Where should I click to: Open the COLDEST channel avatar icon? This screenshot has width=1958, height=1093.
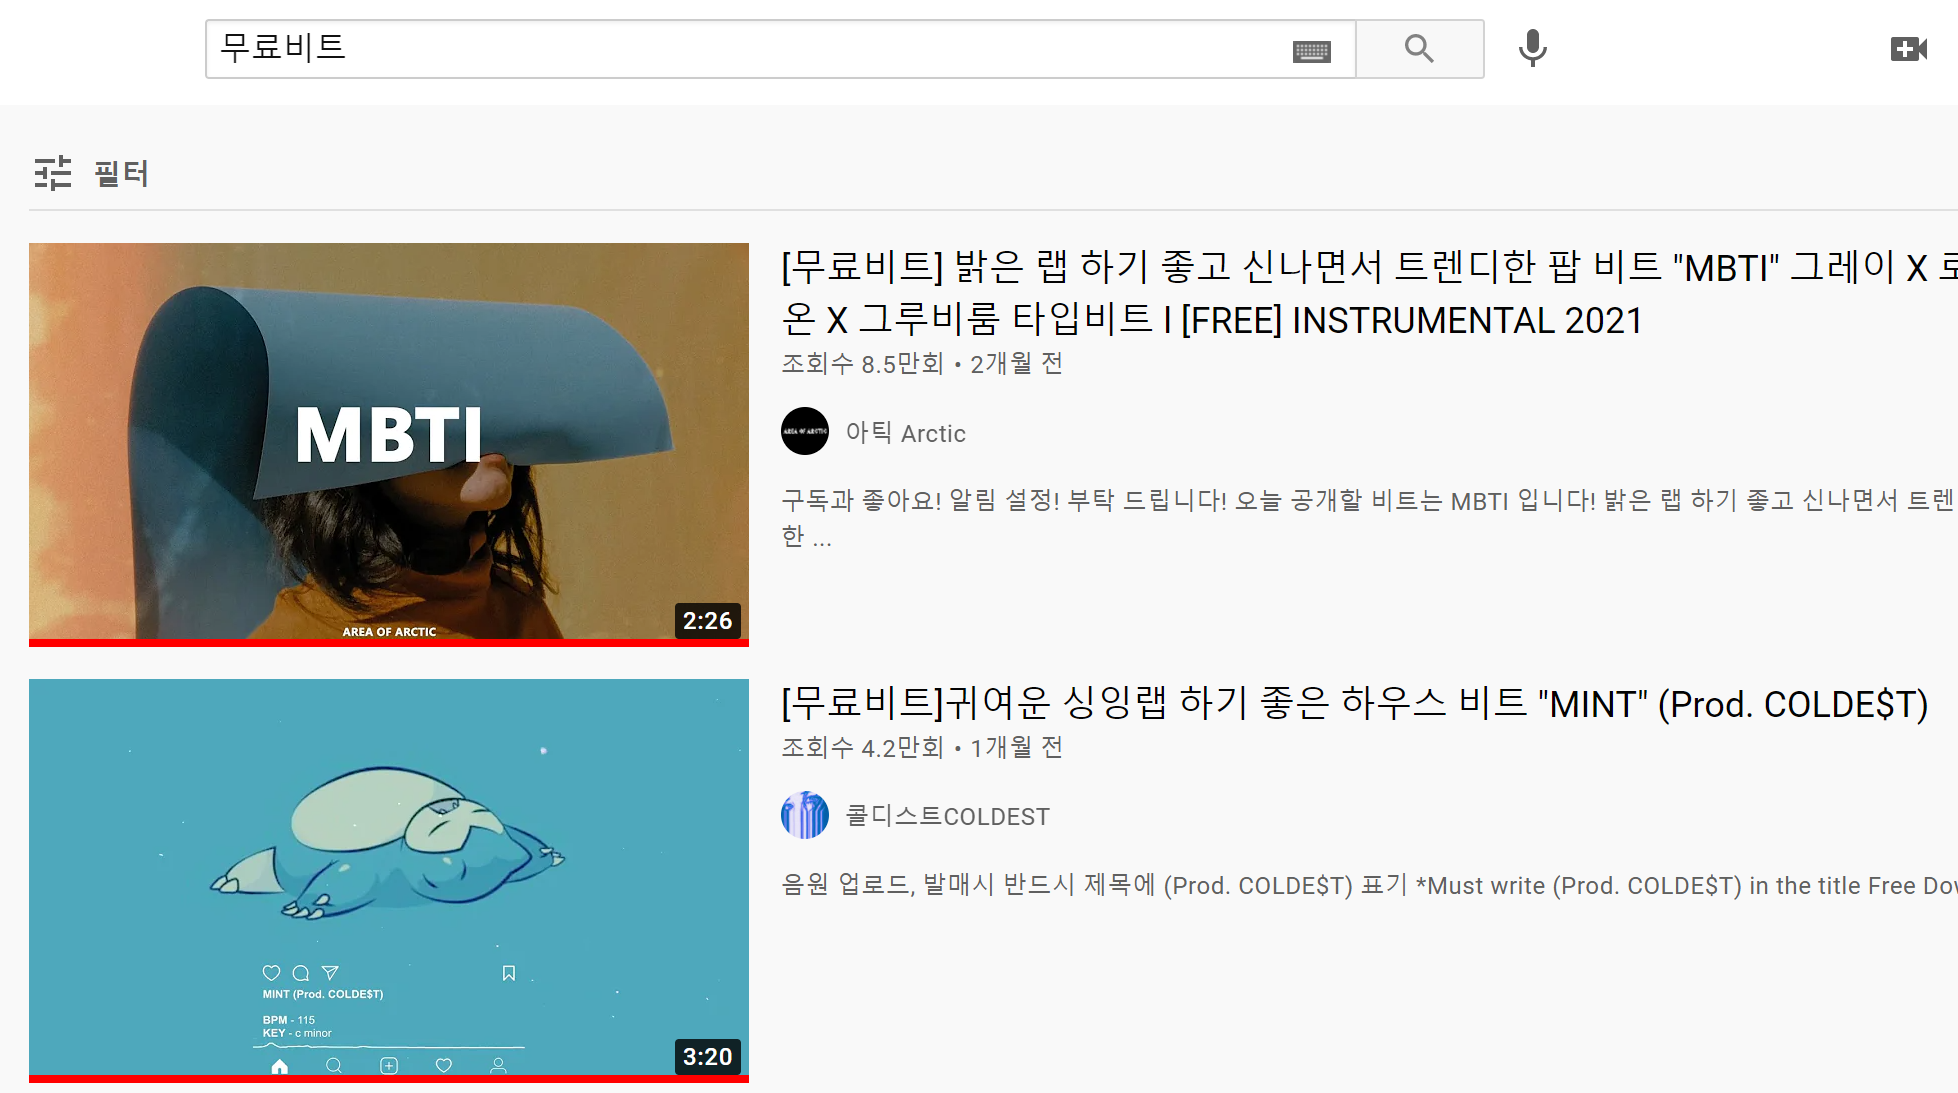click(x=805, y=816)
